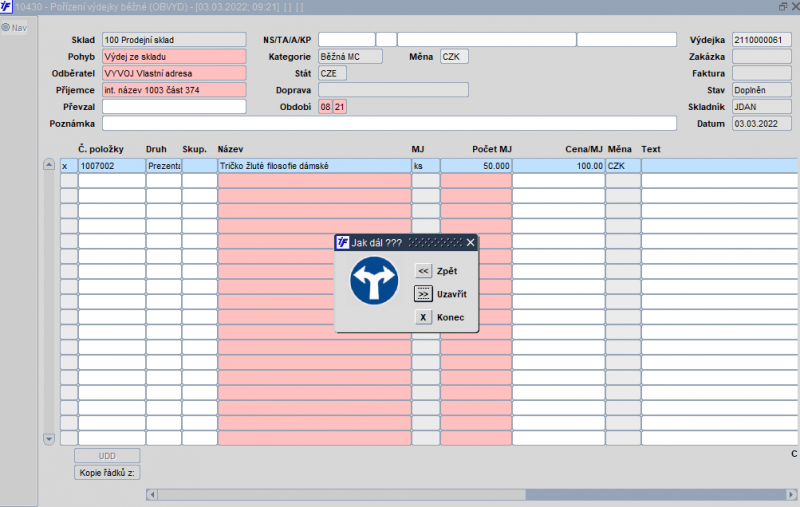Screen dimensions: 800x507
Task: Click the Text column header
Action: click(x=651, y=149)
